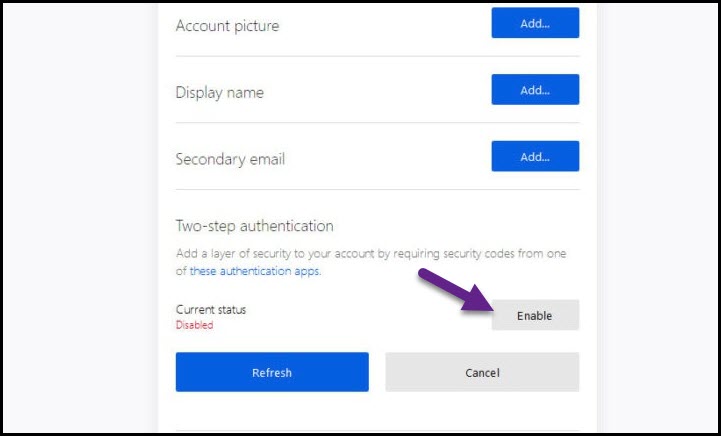Cancel the account settings changes
The width and height of the screenshot is (721, 436).
[x=482, y=372]
